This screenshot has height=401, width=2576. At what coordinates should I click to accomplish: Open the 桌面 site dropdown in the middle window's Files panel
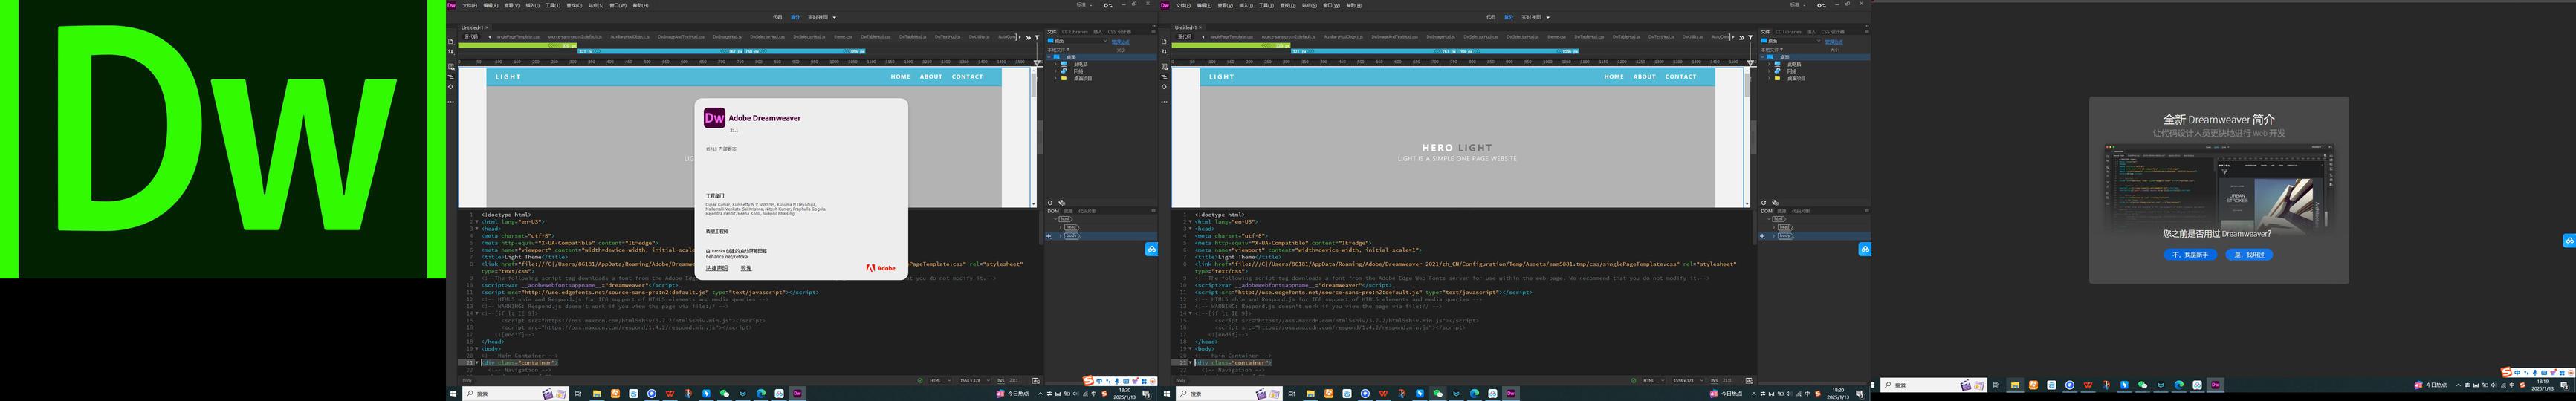click(1792, 41)
